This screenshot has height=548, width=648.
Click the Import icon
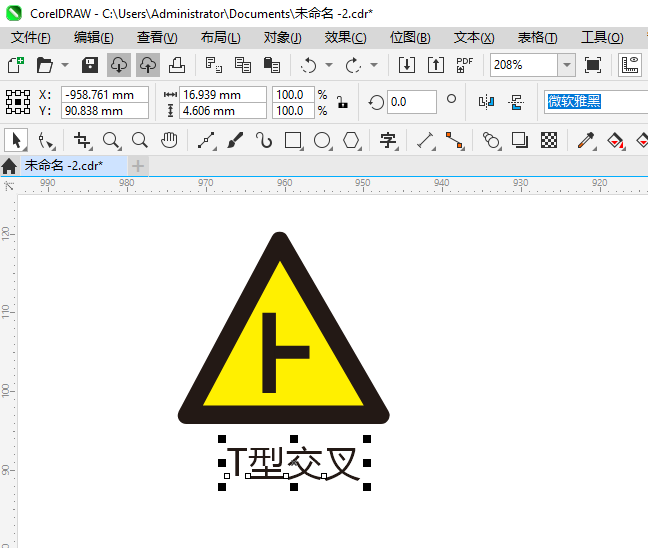[x=407, y=65]
